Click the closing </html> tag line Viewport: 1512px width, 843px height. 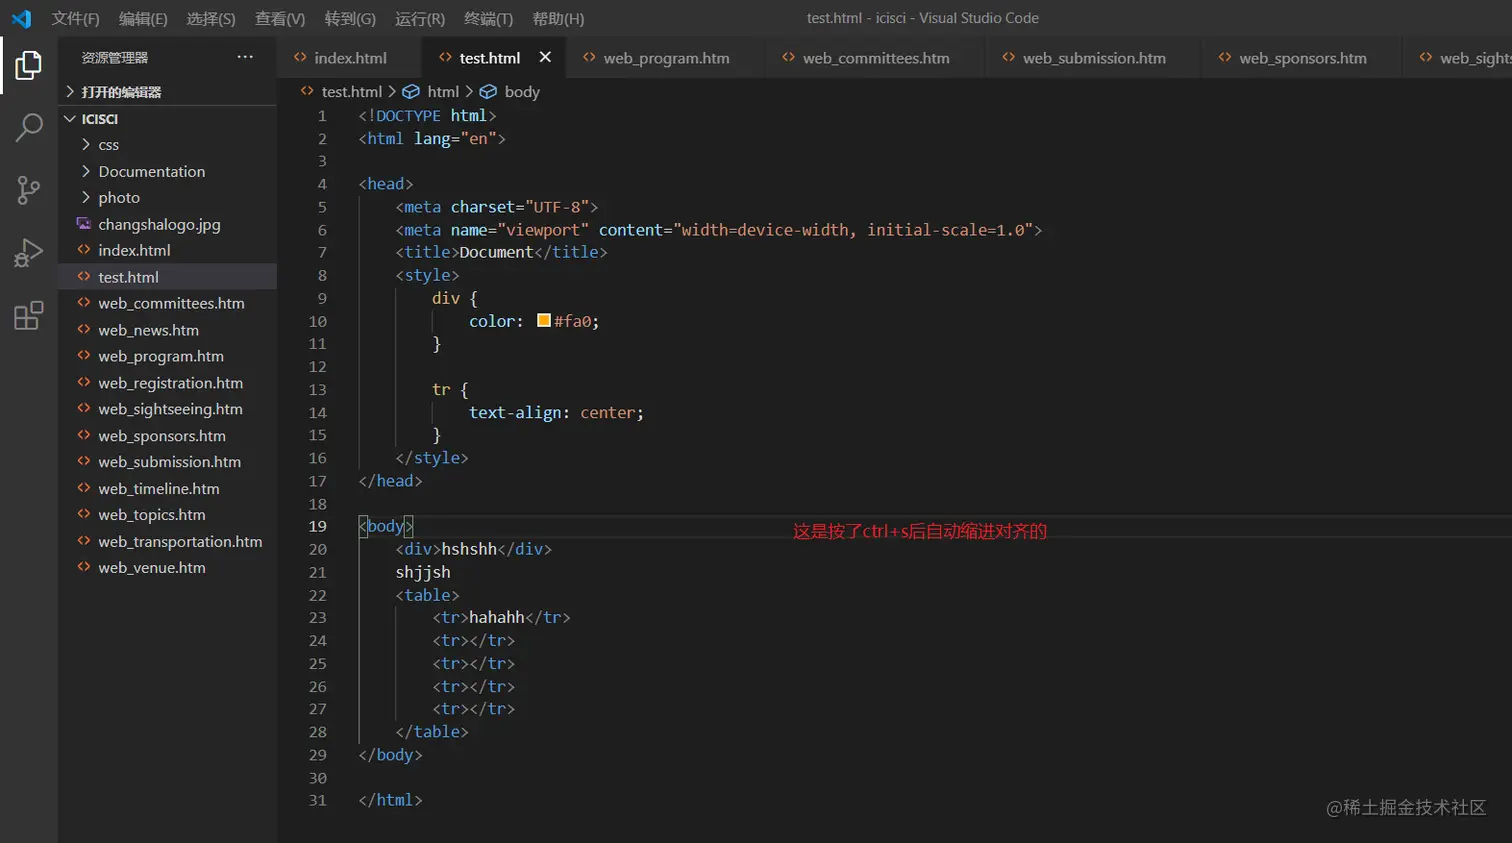[x=390, y=800]
